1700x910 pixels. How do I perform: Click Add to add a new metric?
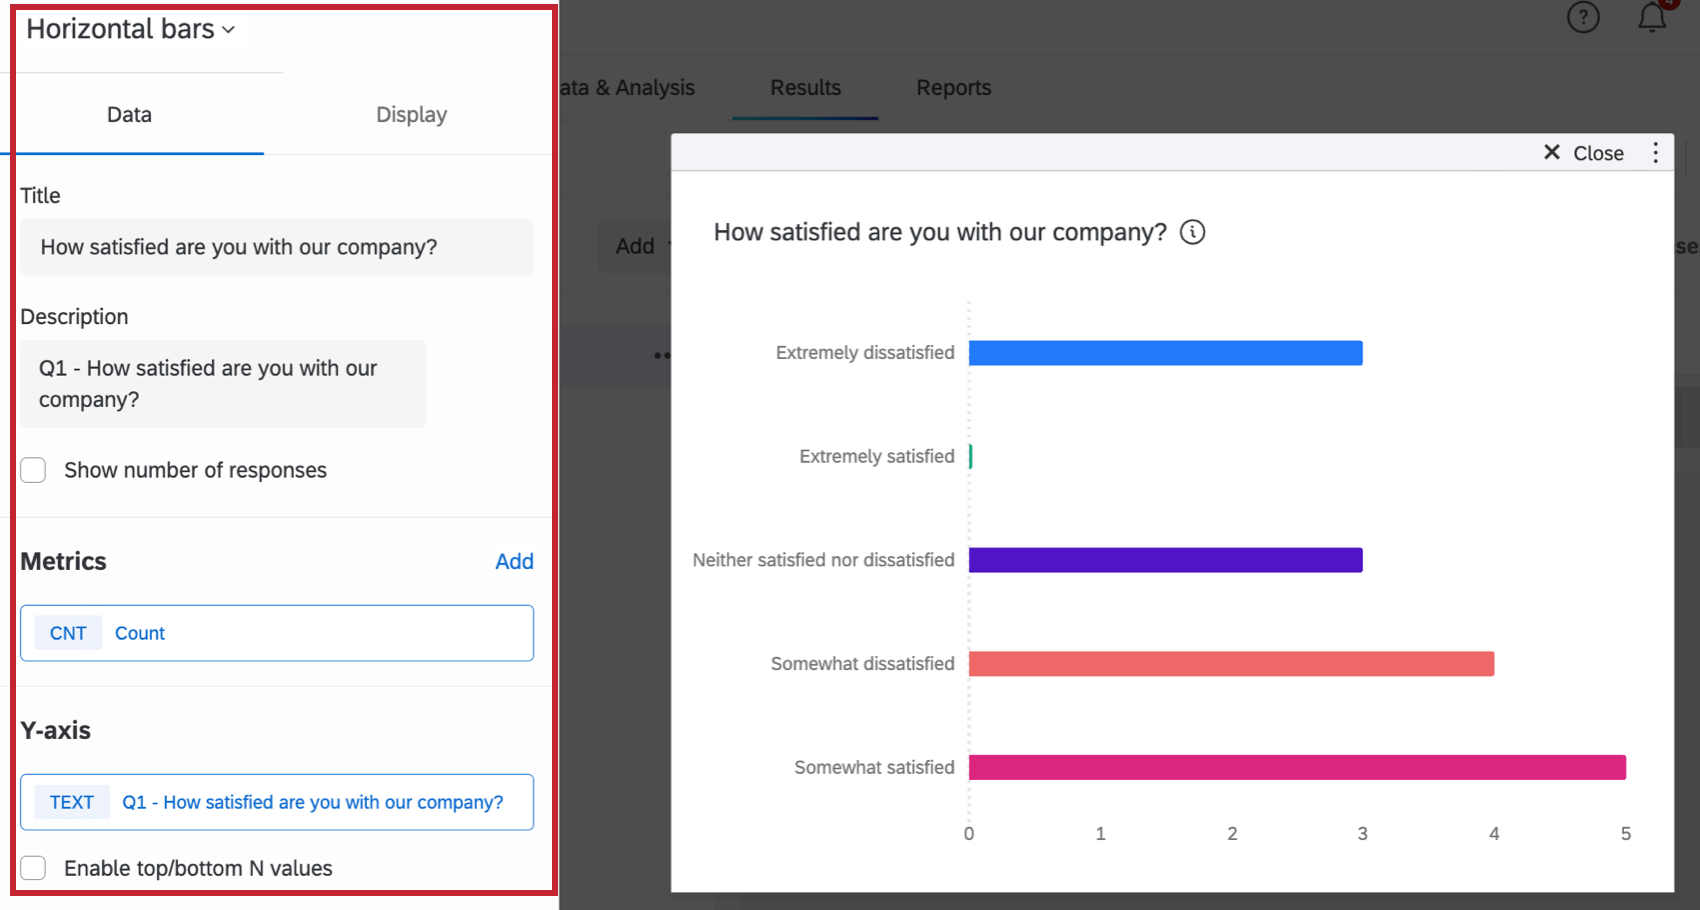pyautogui.click(x=514, y=561)
